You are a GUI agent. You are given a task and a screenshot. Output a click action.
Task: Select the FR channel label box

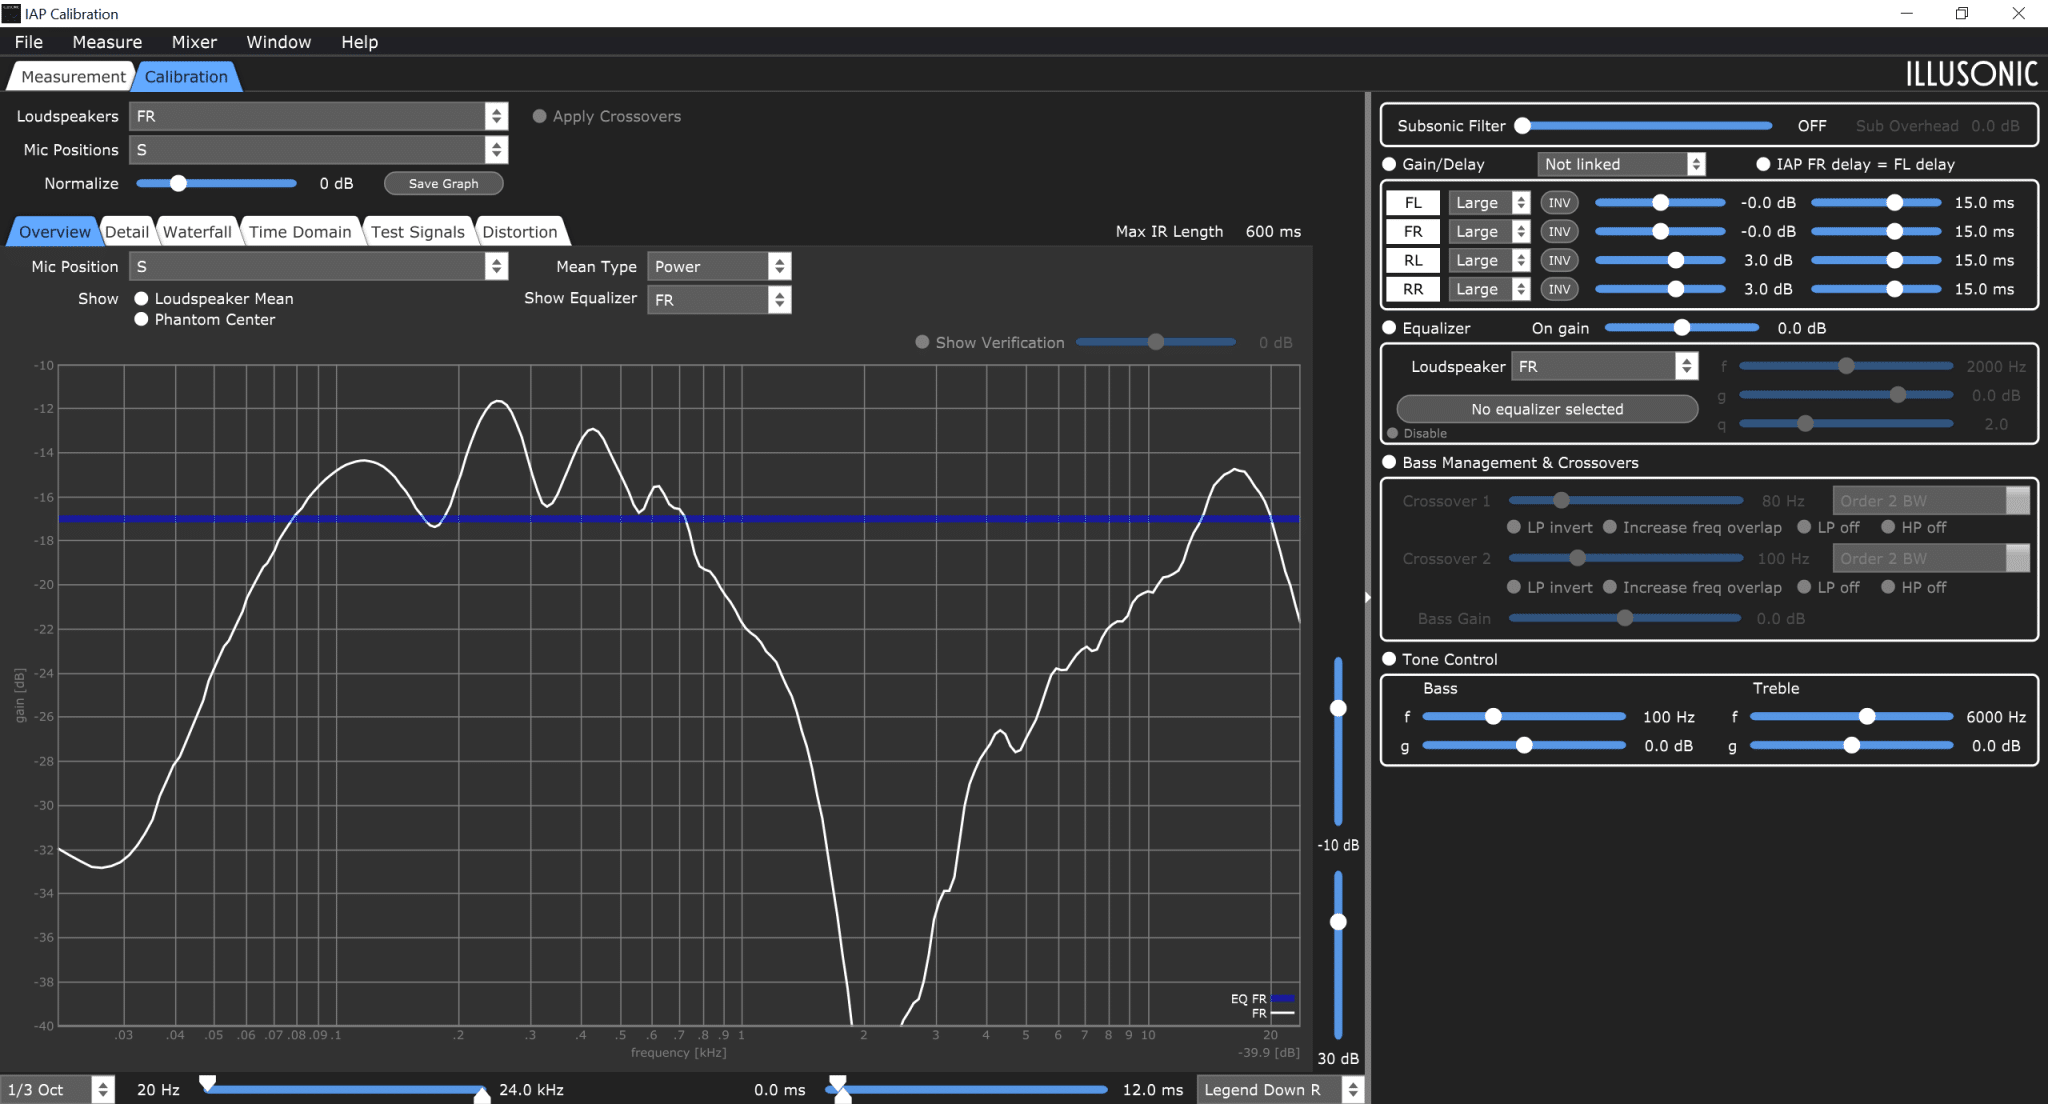click(1413, 232)
